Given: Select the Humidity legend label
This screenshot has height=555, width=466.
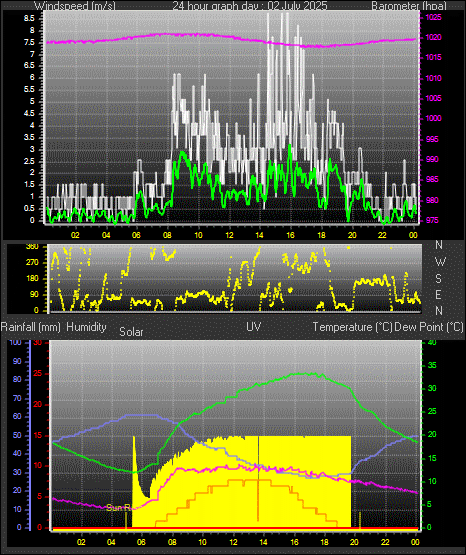Looking at the screenshot, I should pyautogui.click(x=86, y=327).
